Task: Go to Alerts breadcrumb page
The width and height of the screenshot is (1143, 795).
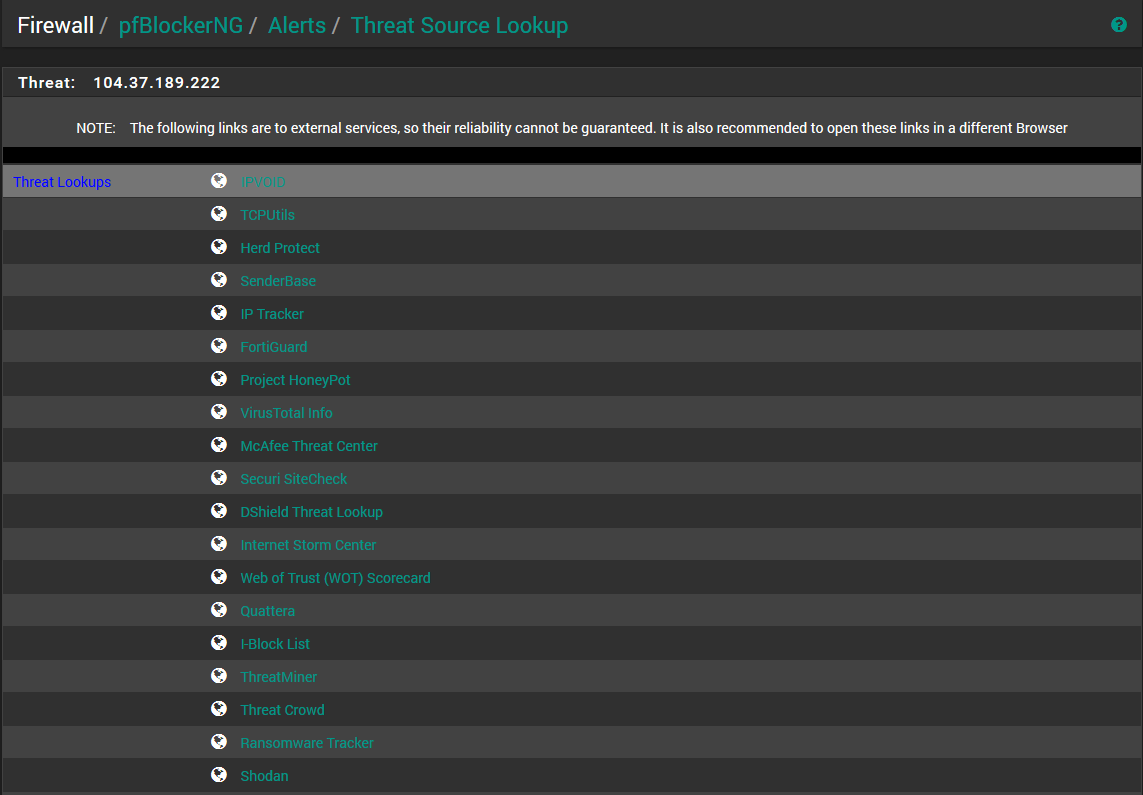Action: click(296, 26)
